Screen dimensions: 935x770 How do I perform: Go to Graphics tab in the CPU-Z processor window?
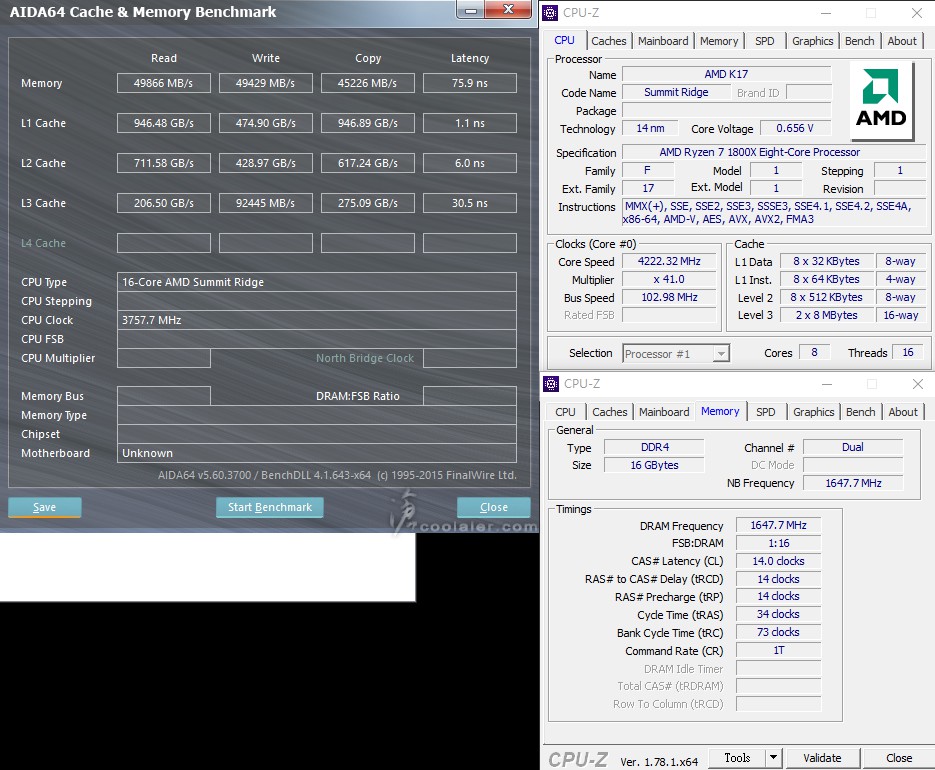pyautogui.click(x=813, y=41)
